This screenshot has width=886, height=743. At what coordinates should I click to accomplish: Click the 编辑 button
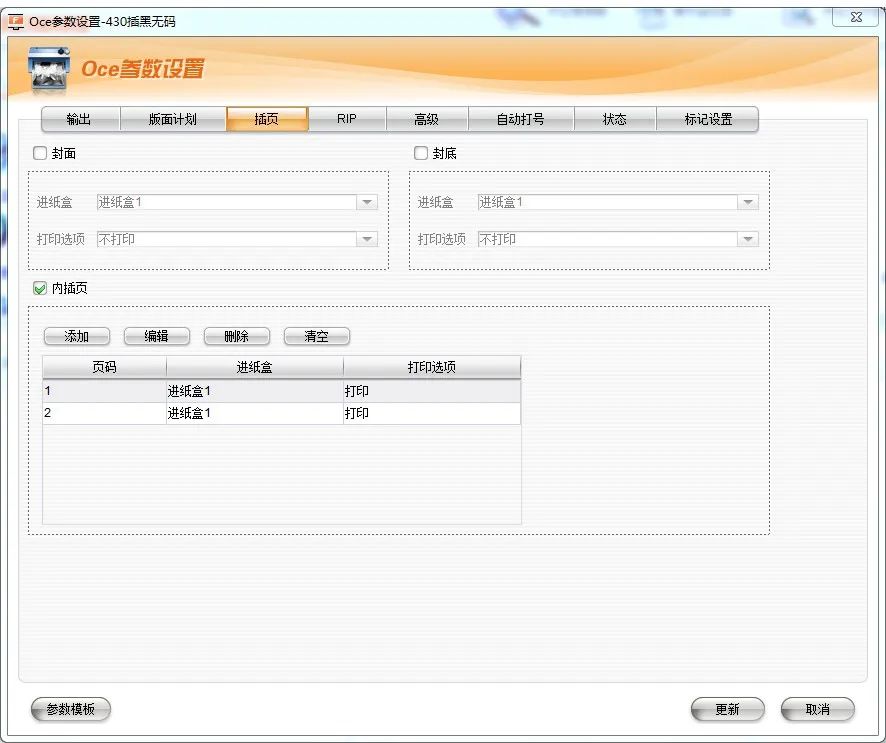(157, 336)
